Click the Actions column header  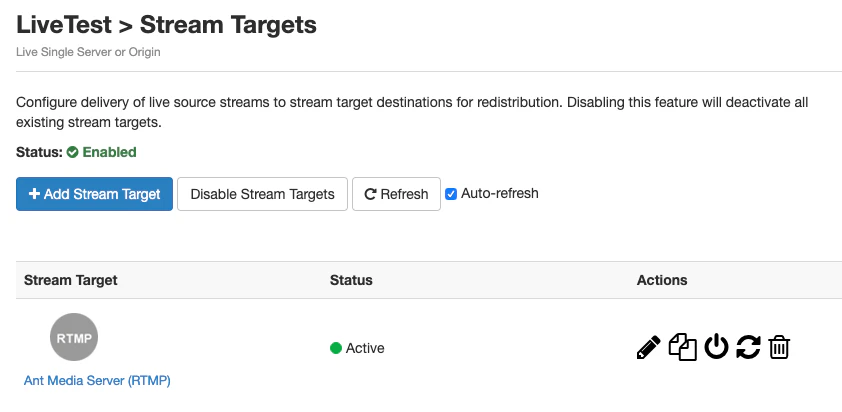coord(662,280)
